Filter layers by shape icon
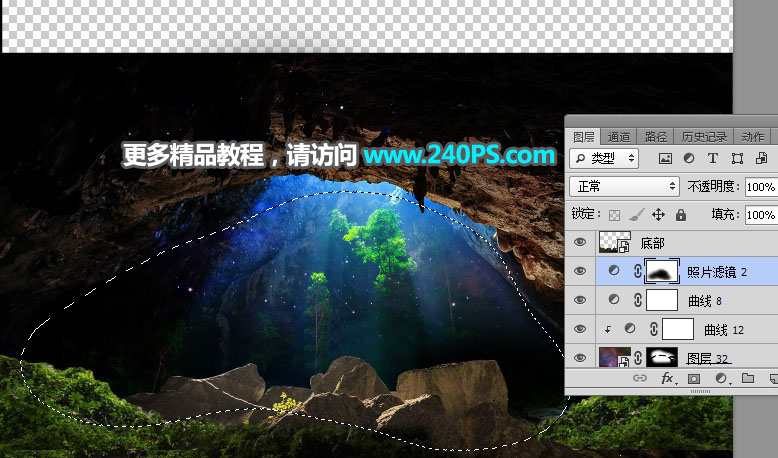778x458 pixels. click(737, 158)
